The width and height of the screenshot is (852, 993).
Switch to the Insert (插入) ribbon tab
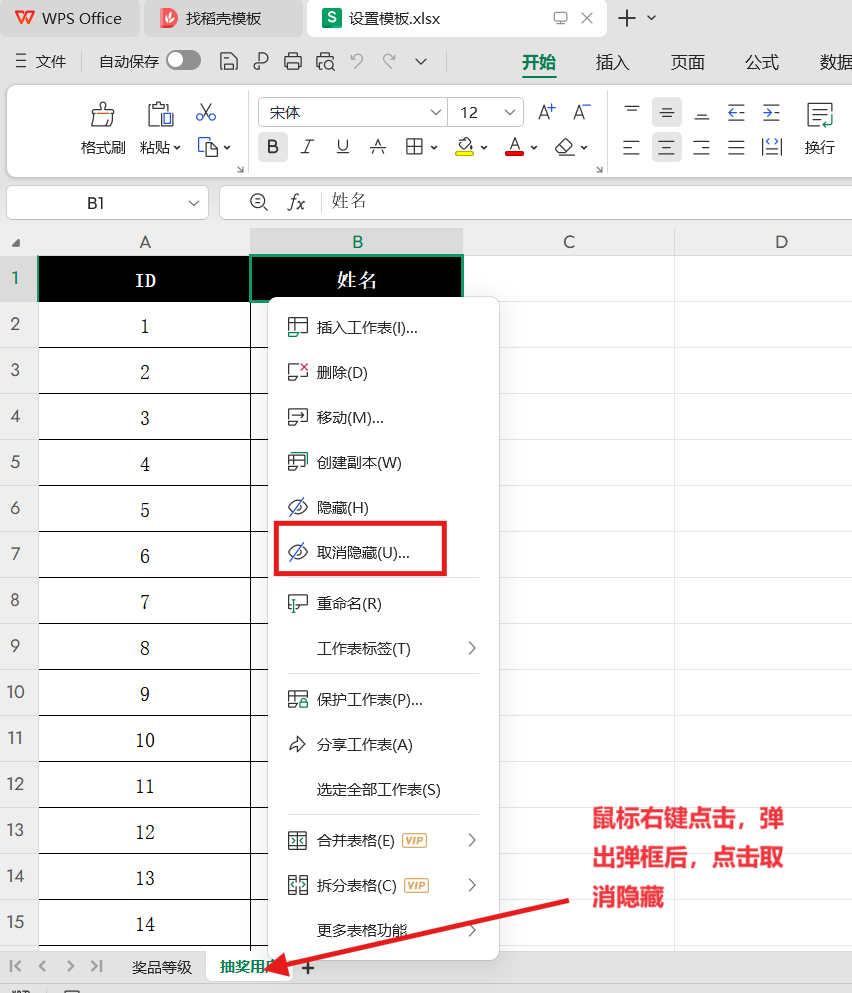[x=612, y=62]
